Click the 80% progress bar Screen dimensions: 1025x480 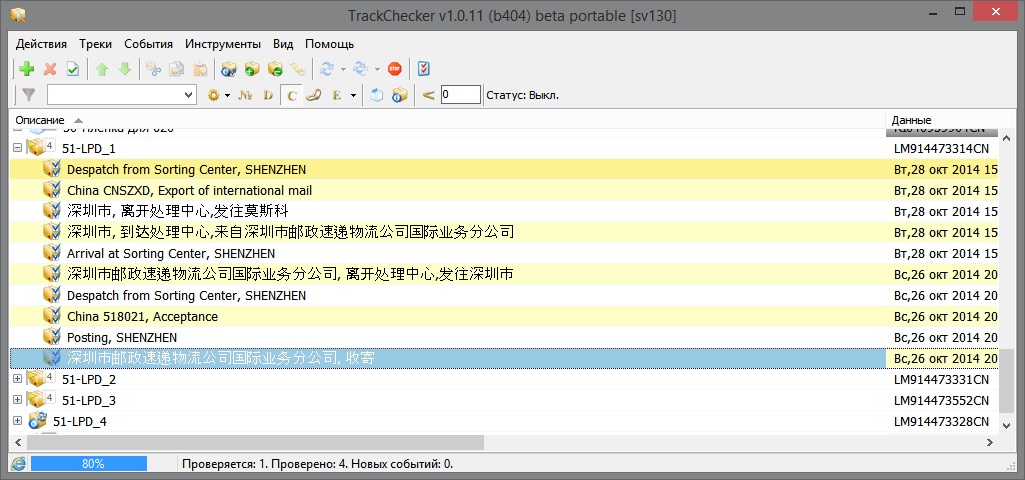pyautogui.click(x=89, y=464)
